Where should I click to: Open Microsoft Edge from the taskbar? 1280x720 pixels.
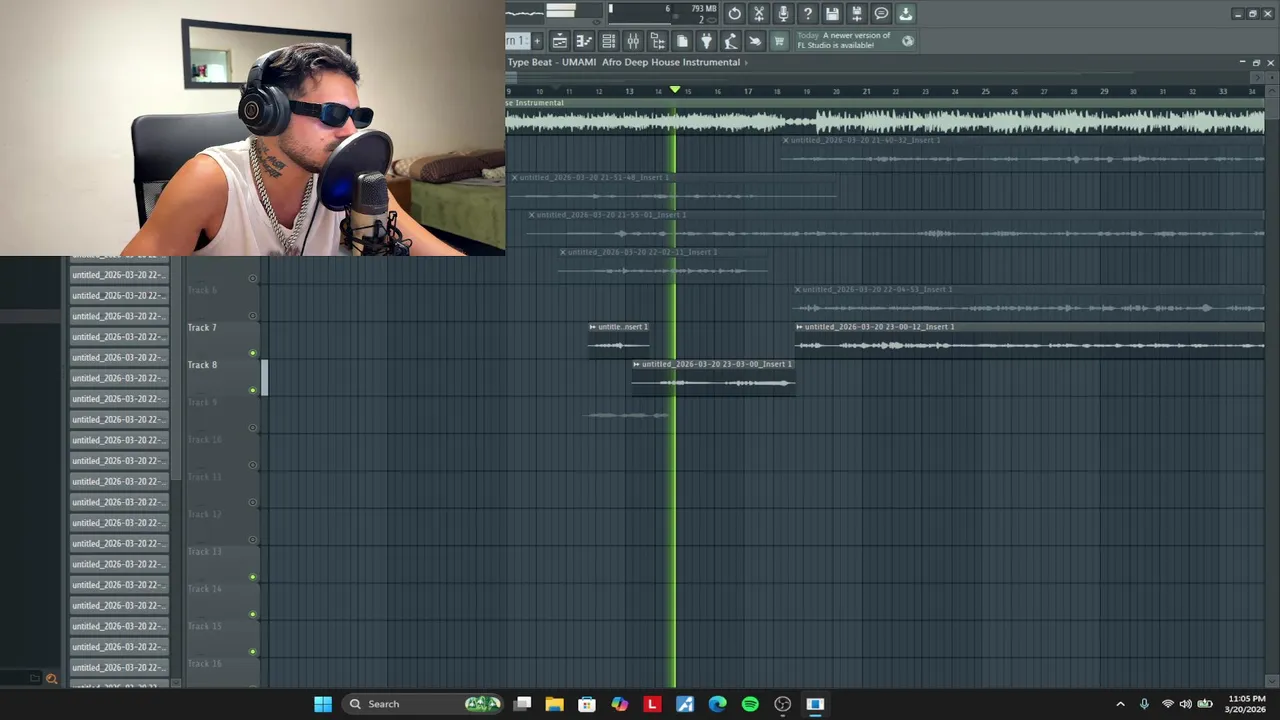[x=717, y=704]
